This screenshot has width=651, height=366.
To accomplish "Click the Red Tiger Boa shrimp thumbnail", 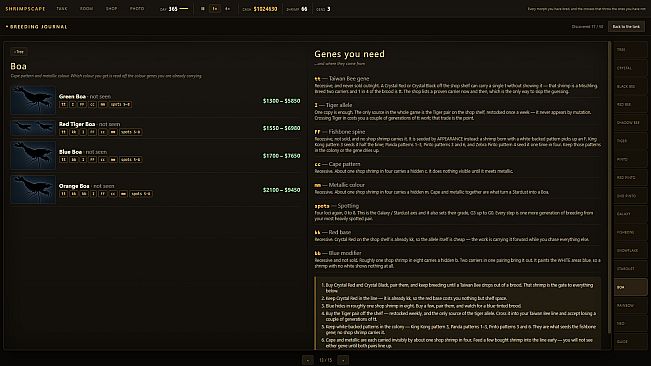I will tap(33, 128).
